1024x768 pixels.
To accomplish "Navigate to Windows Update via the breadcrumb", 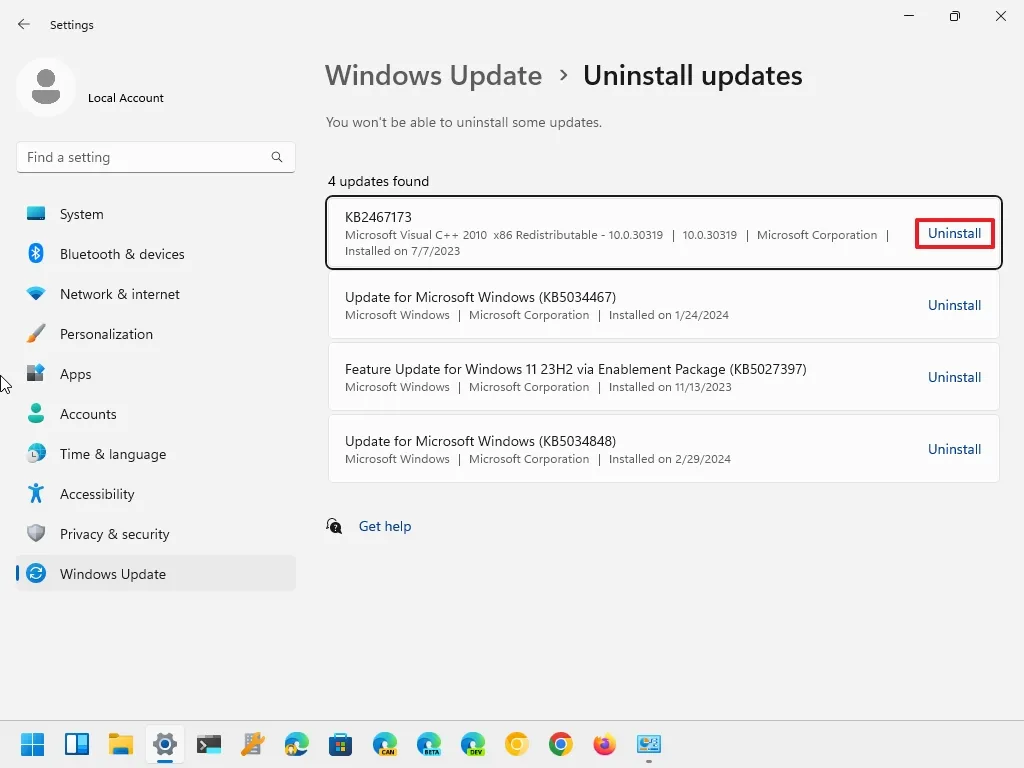I will (x=433, y=75).
